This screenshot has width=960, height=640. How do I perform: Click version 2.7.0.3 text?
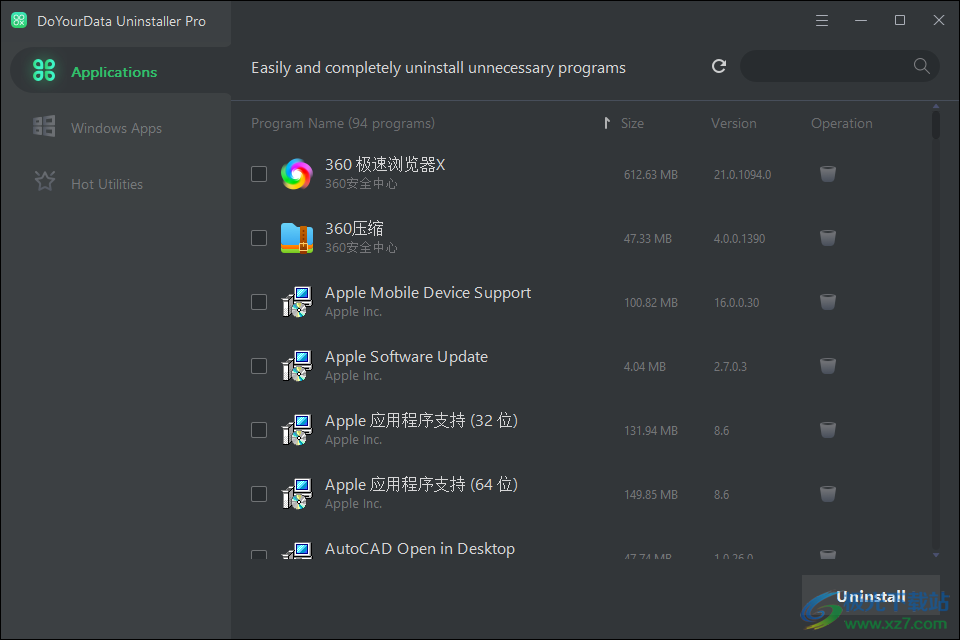tap(730, 366)
